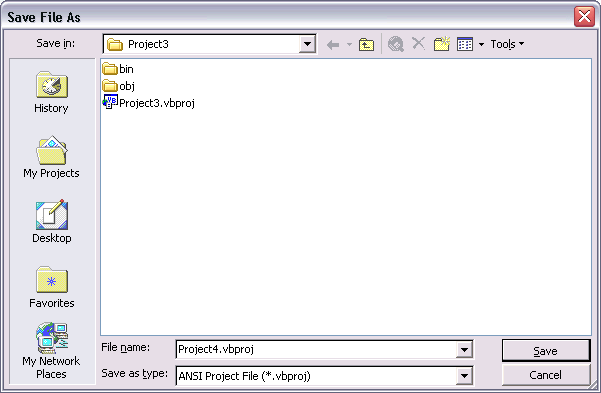
Task: Click the Project3.vbproj file name text
Action: 157,103
